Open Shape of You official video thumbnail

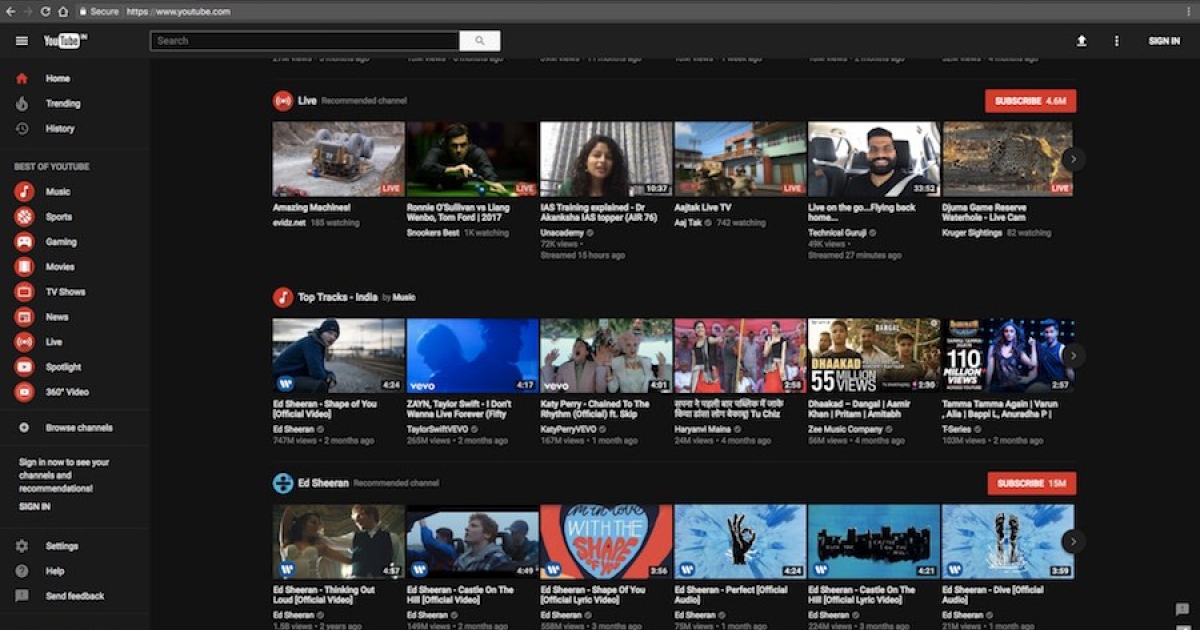coord(339,356)
